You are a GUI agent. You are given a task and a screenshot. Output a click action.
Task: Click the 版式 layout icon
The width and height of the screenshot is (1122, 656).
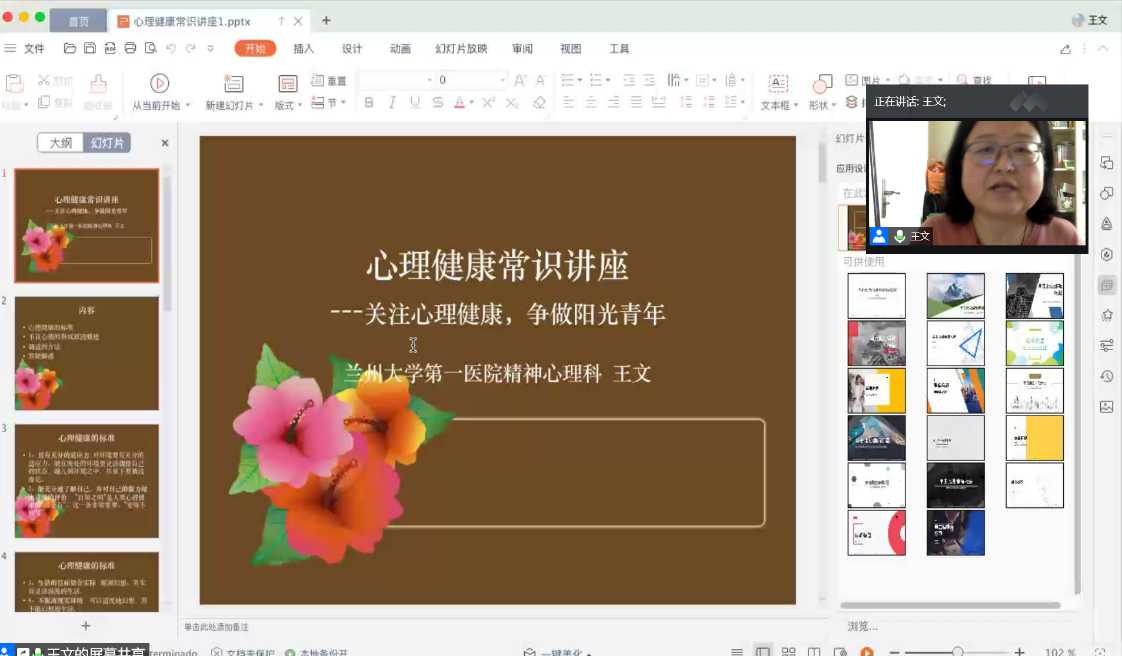(x=287, y=84)
